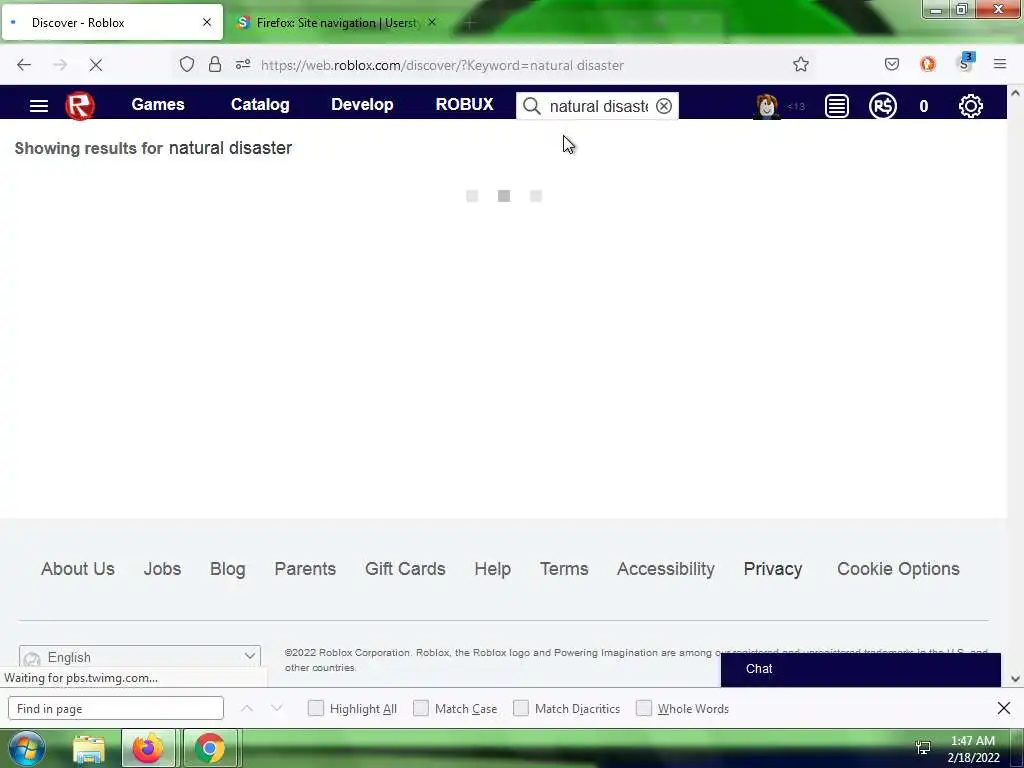Open the Catalog page
This screenshot has width=1024, height=768.
coord(260,104)
